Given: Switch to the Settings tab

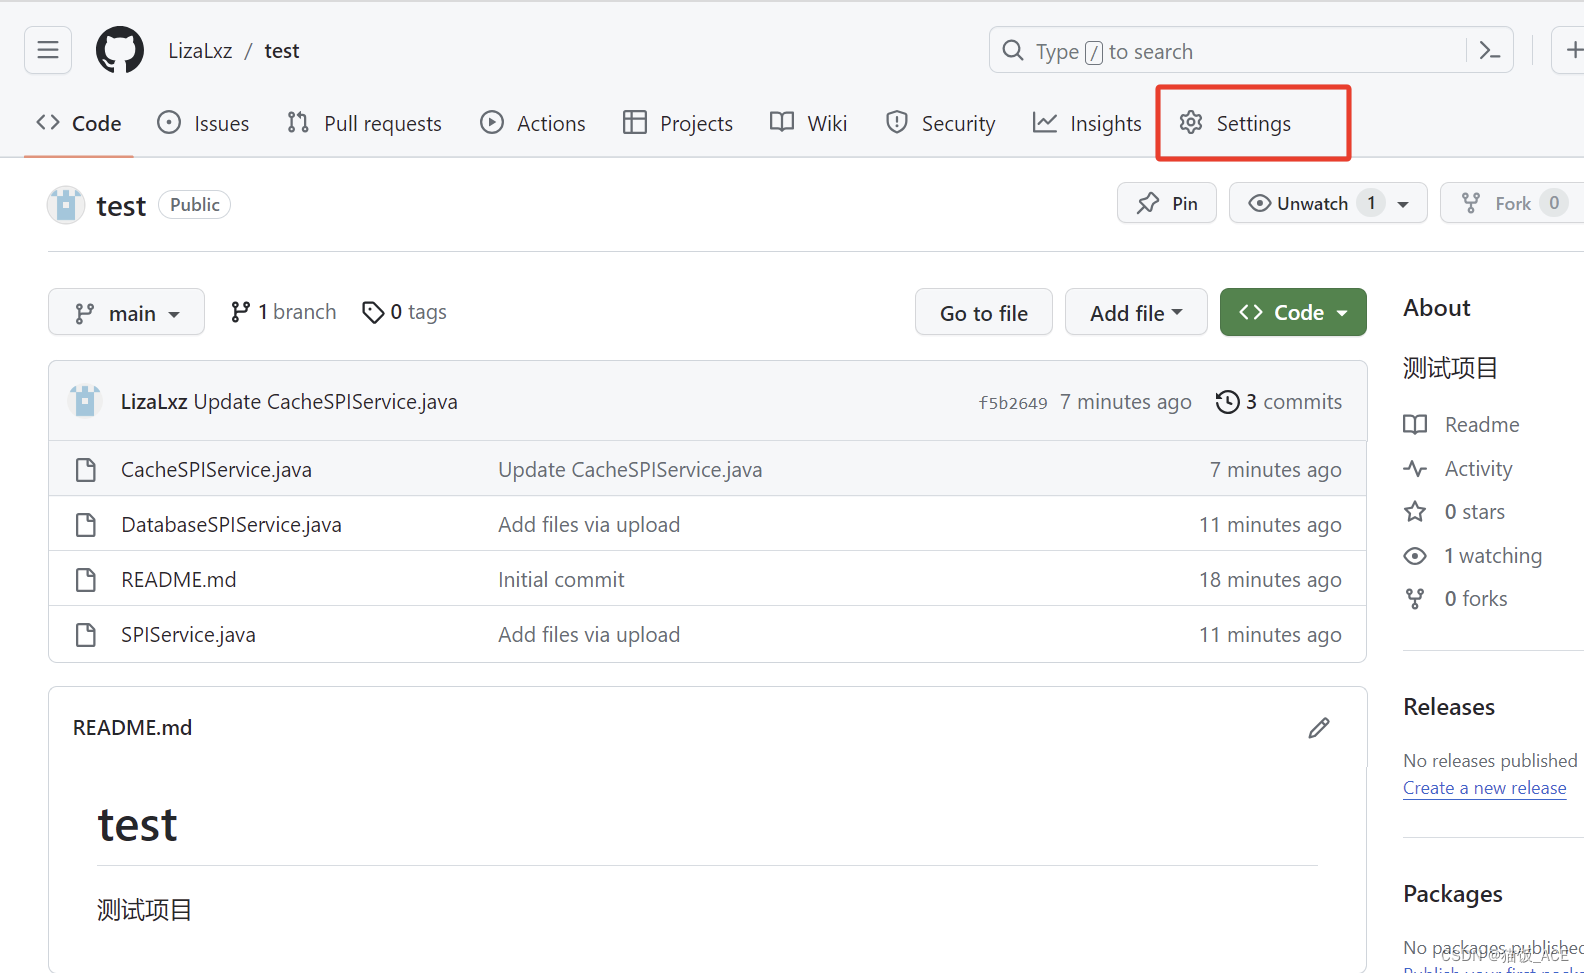Looking at the screenshot, I should point(1235,123).
